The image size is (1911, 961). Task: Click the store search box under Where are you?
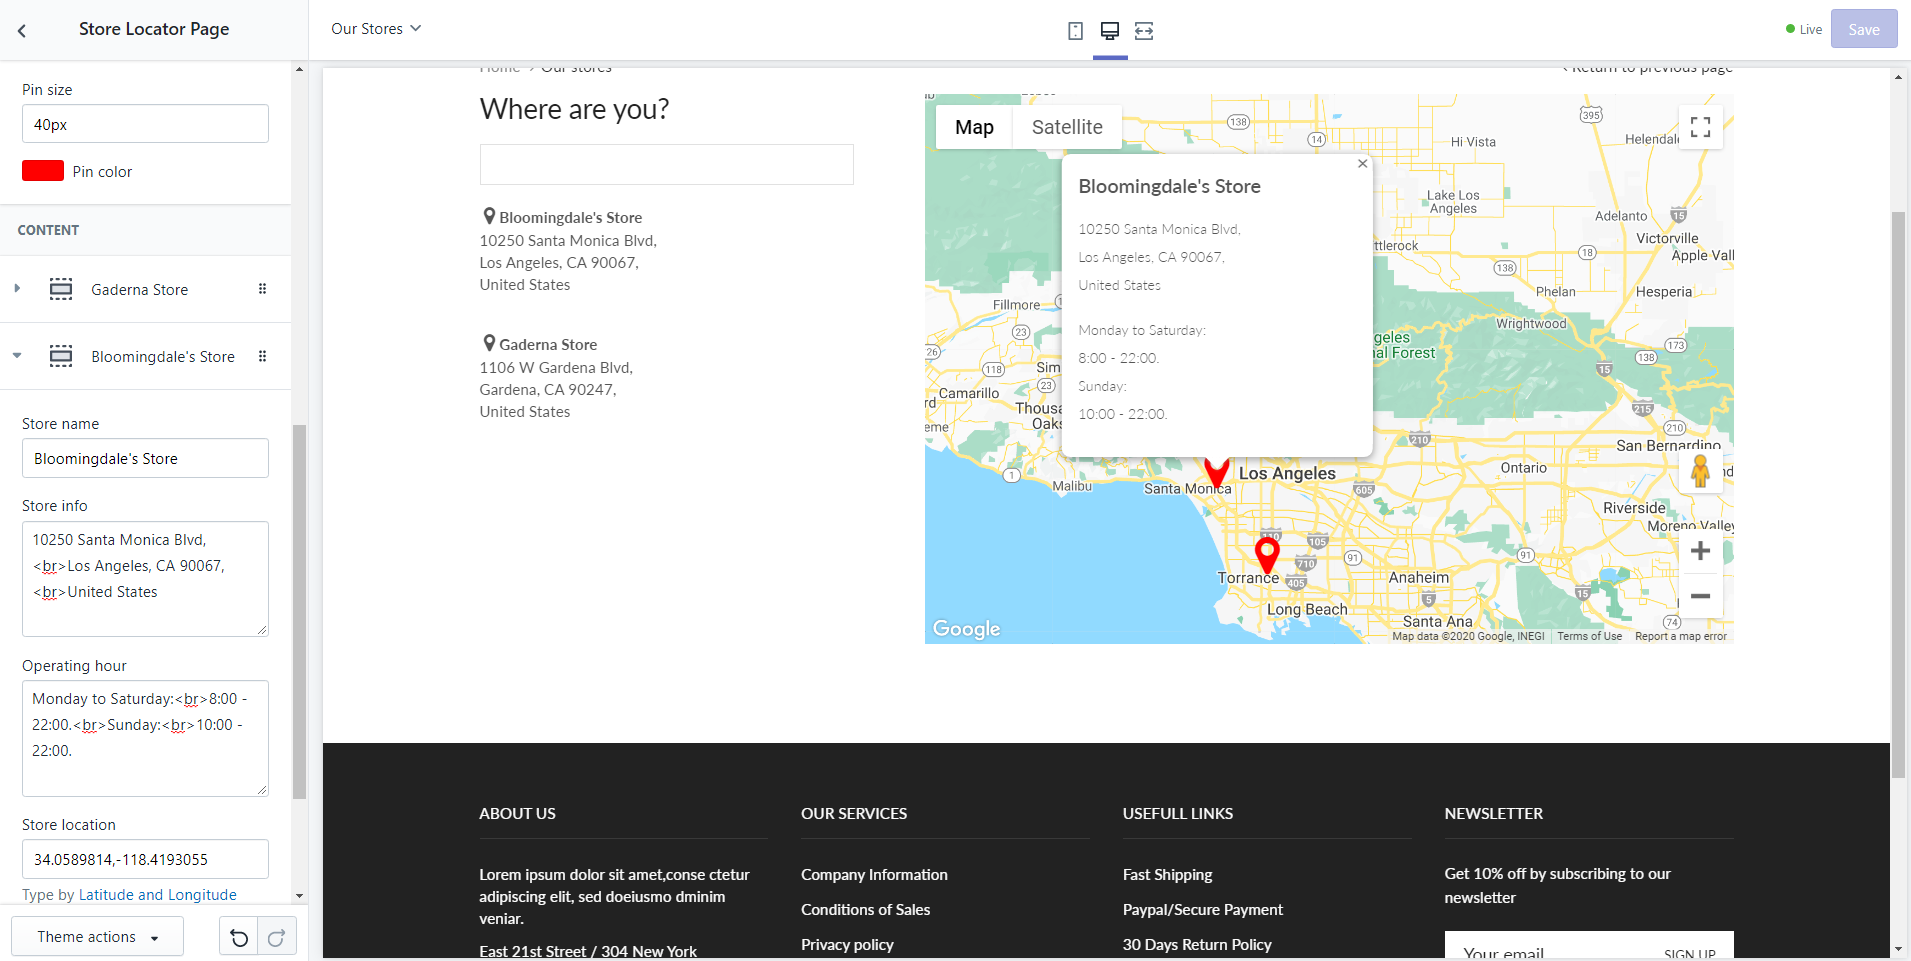click(666, 164)
